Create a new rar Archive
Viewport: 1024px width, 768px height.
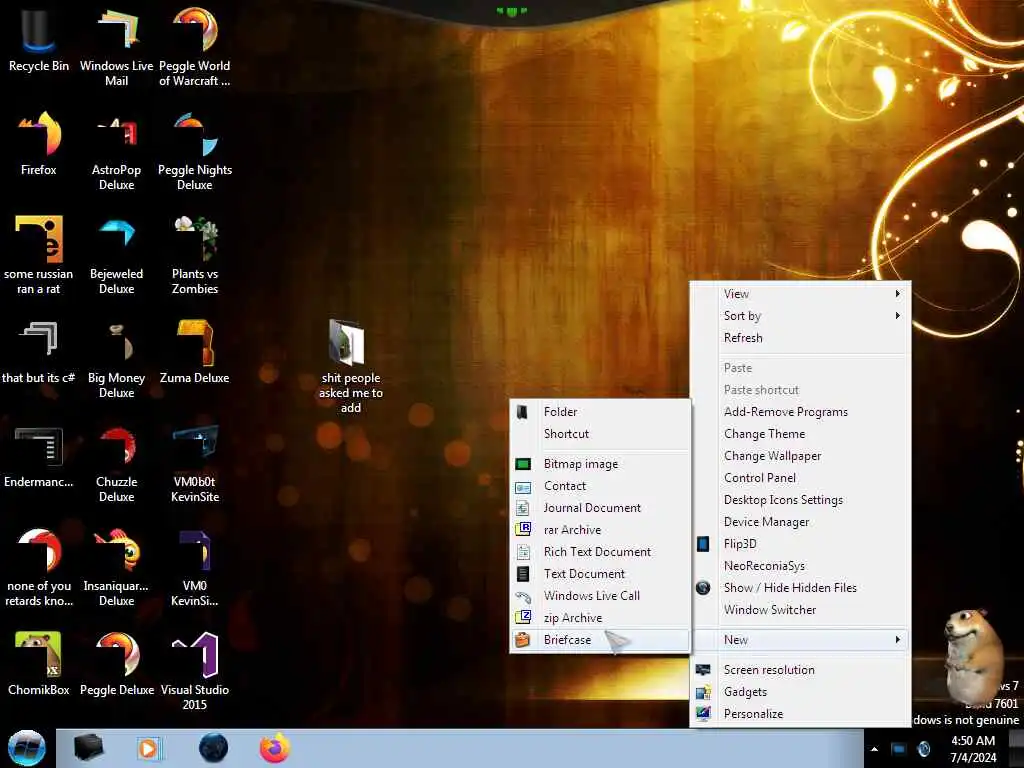[x=600, y=530]
